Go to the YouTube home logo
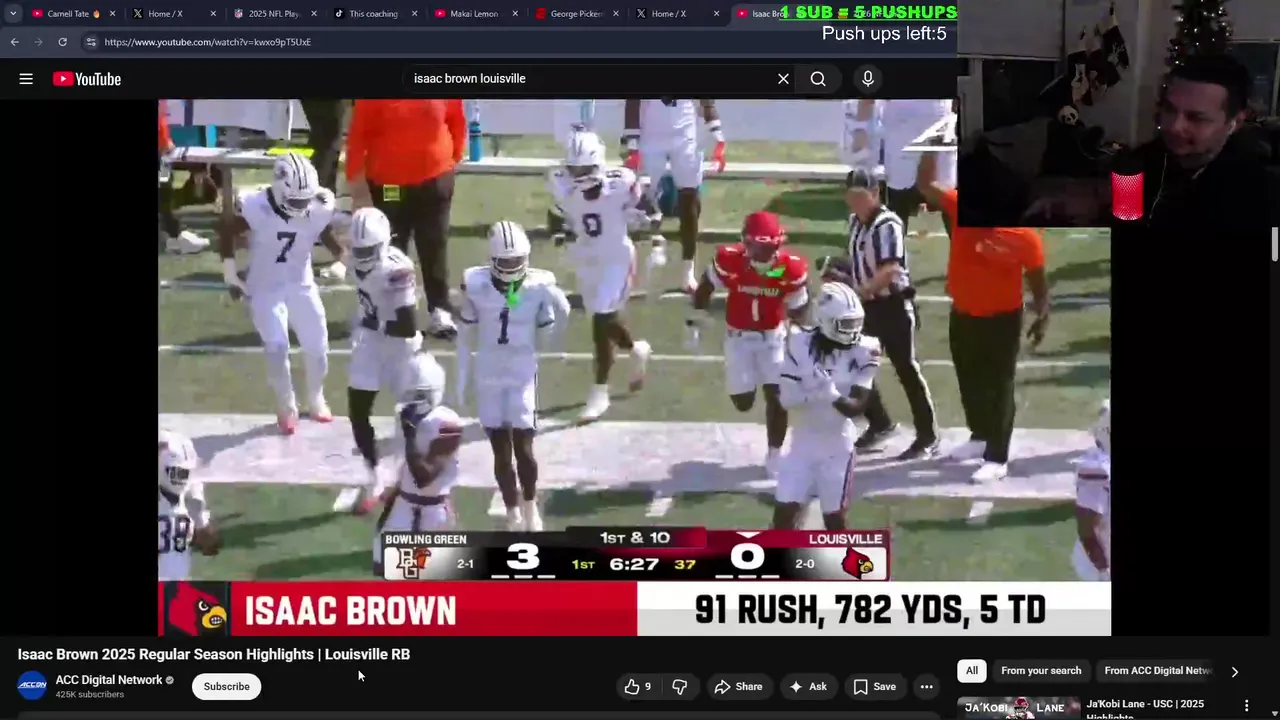Screen dimensions: 1280x720 [87, 79]
